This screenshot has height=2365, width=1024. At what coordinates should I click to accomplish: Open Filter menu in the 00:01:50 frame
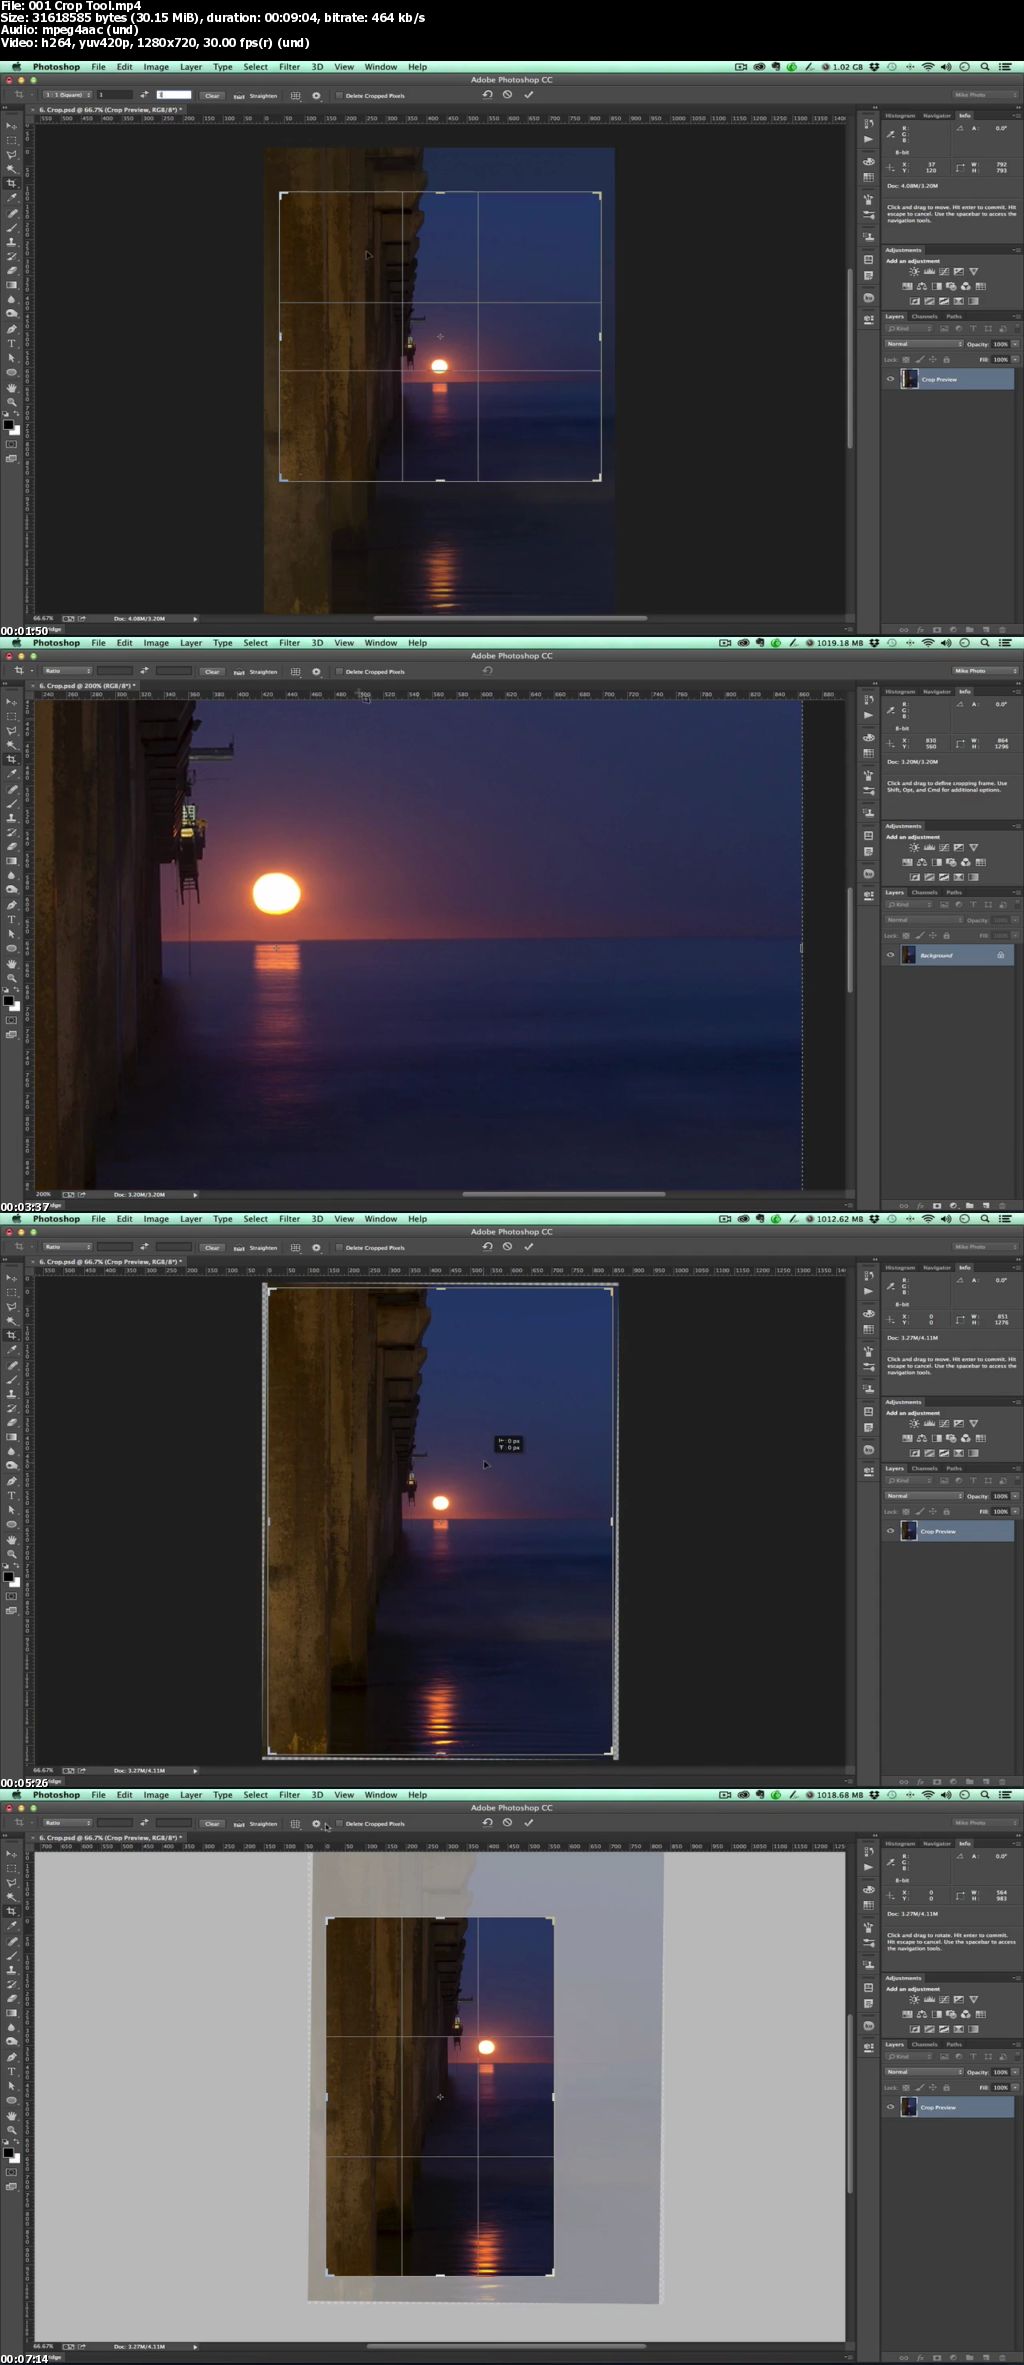tap(289, 67)
